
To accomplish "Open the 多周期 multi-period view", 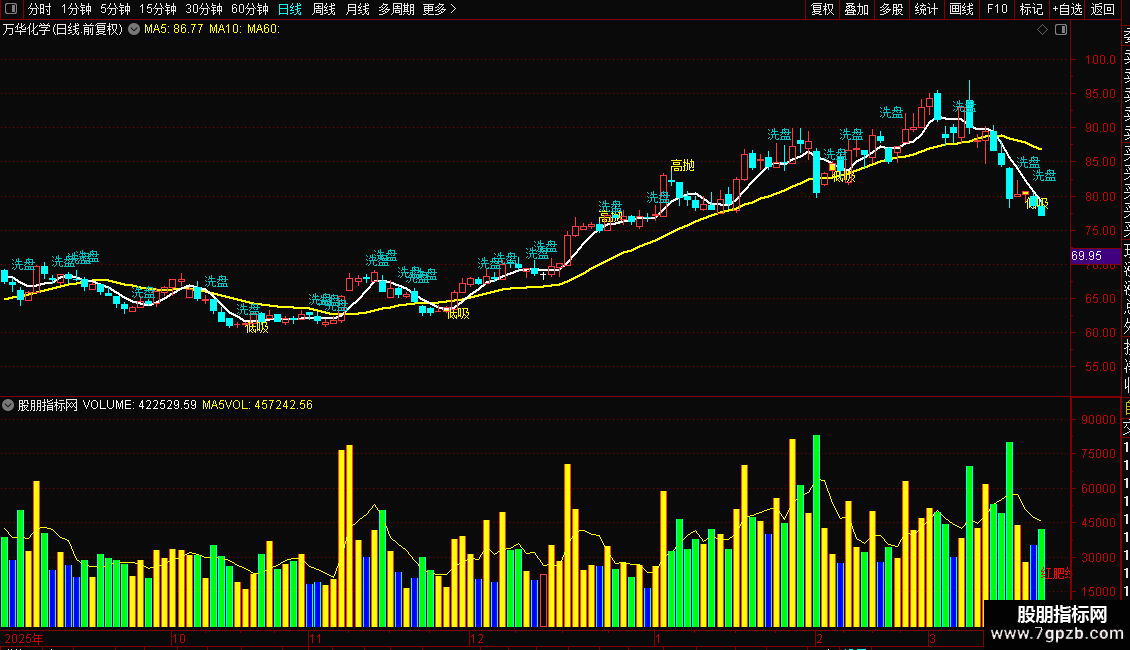I will point(396,9).
